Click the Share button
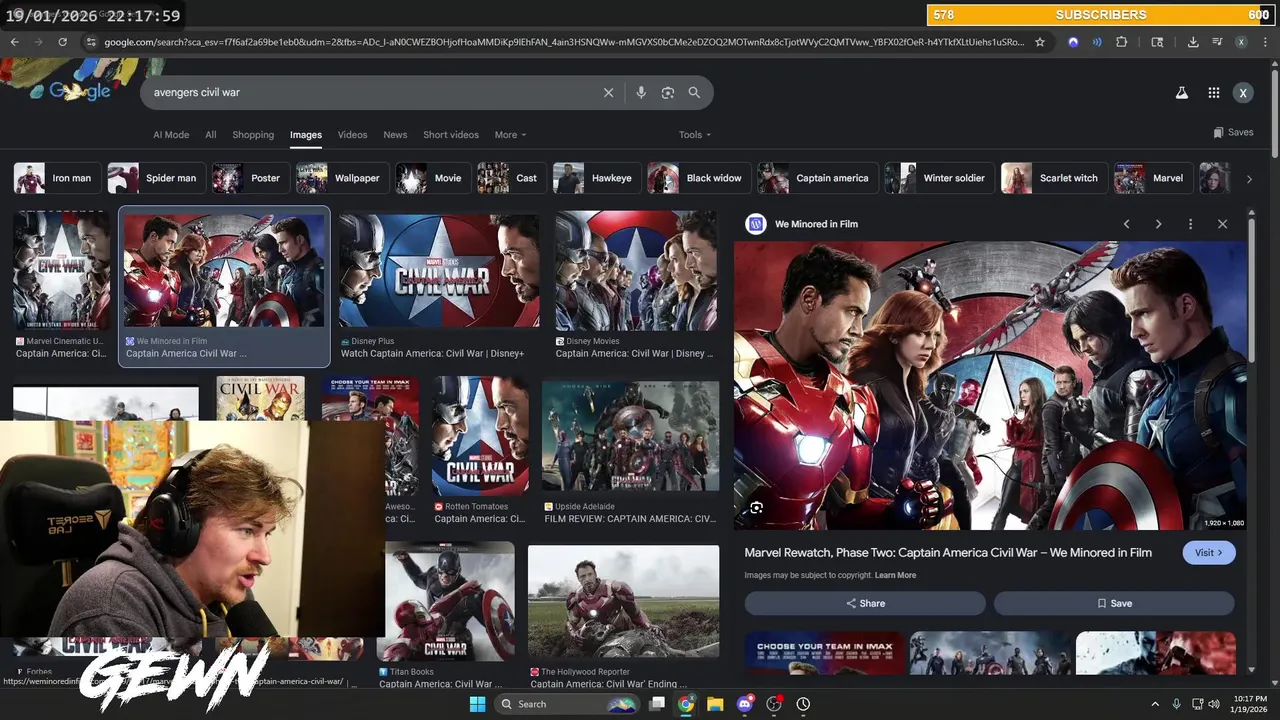Image resolution: width=1280 pixels, height=720 pixels. click(x=865, y=603)
